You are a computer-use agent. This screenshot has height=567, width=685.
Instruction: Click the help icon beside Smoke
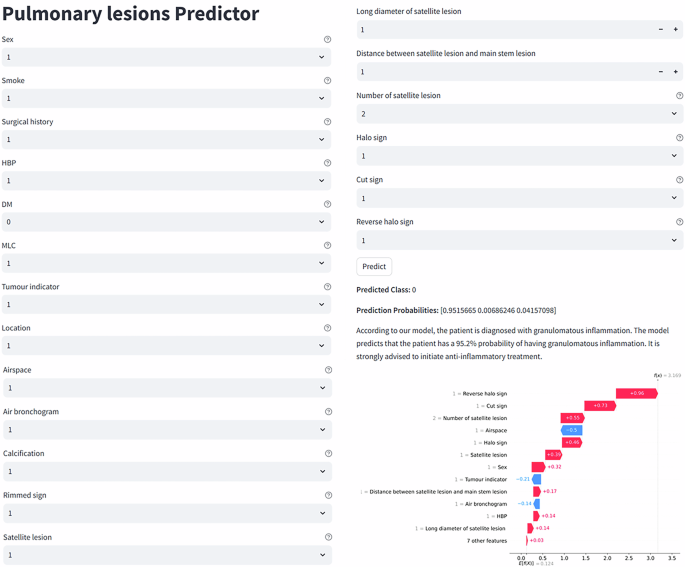(328, 81)
